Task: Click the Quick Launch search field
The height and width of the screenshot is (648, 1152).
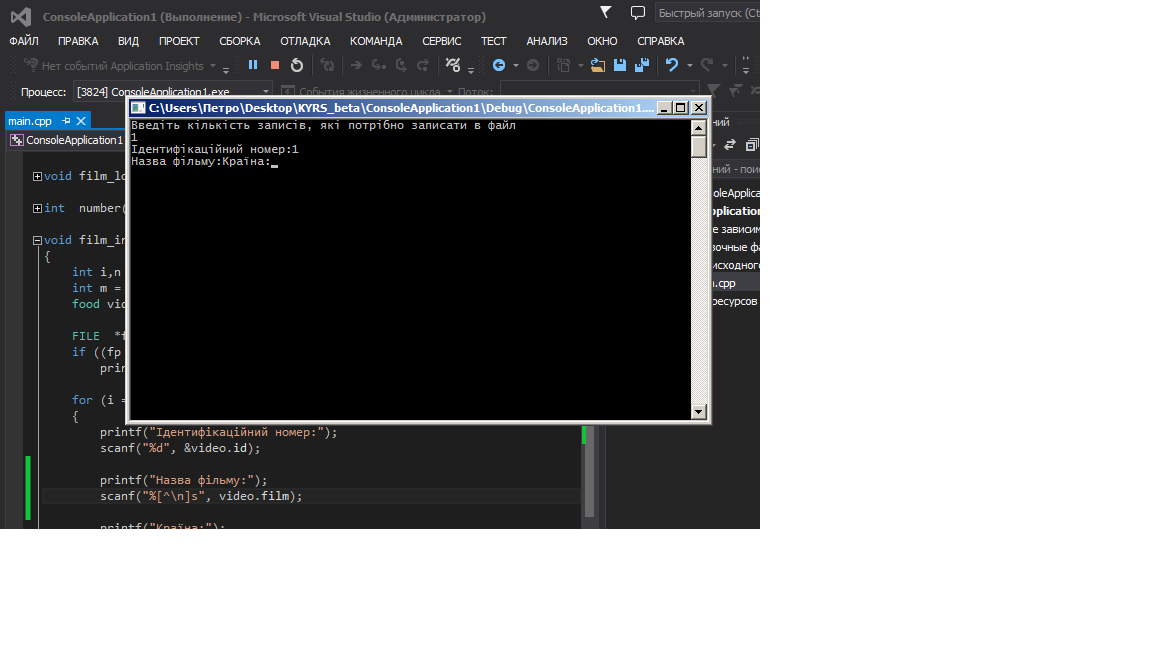Action: tap(705, 14)
